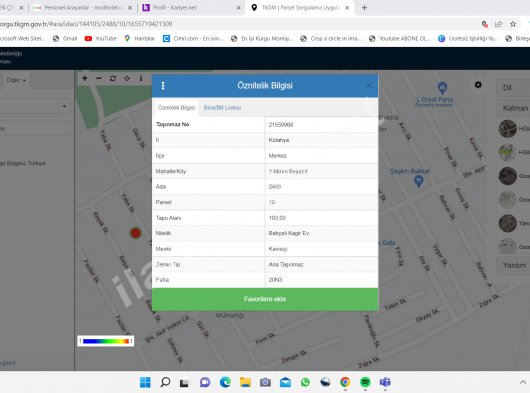Bookmark page with the star icon
Image resolution: width=530 pixels, height=393 pixels.
[513, 24]
